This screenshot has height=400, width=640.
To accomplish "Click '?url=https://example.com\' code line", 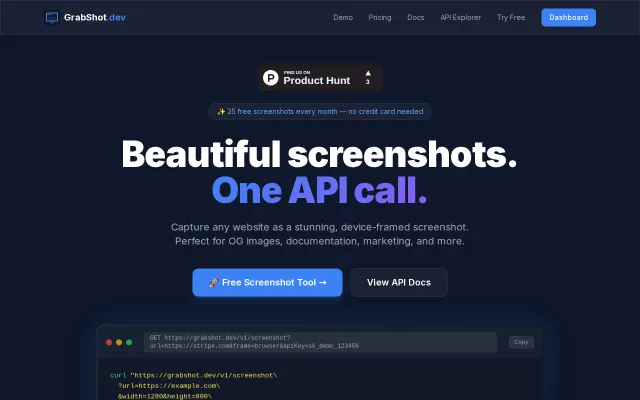I will coord(169,386).
